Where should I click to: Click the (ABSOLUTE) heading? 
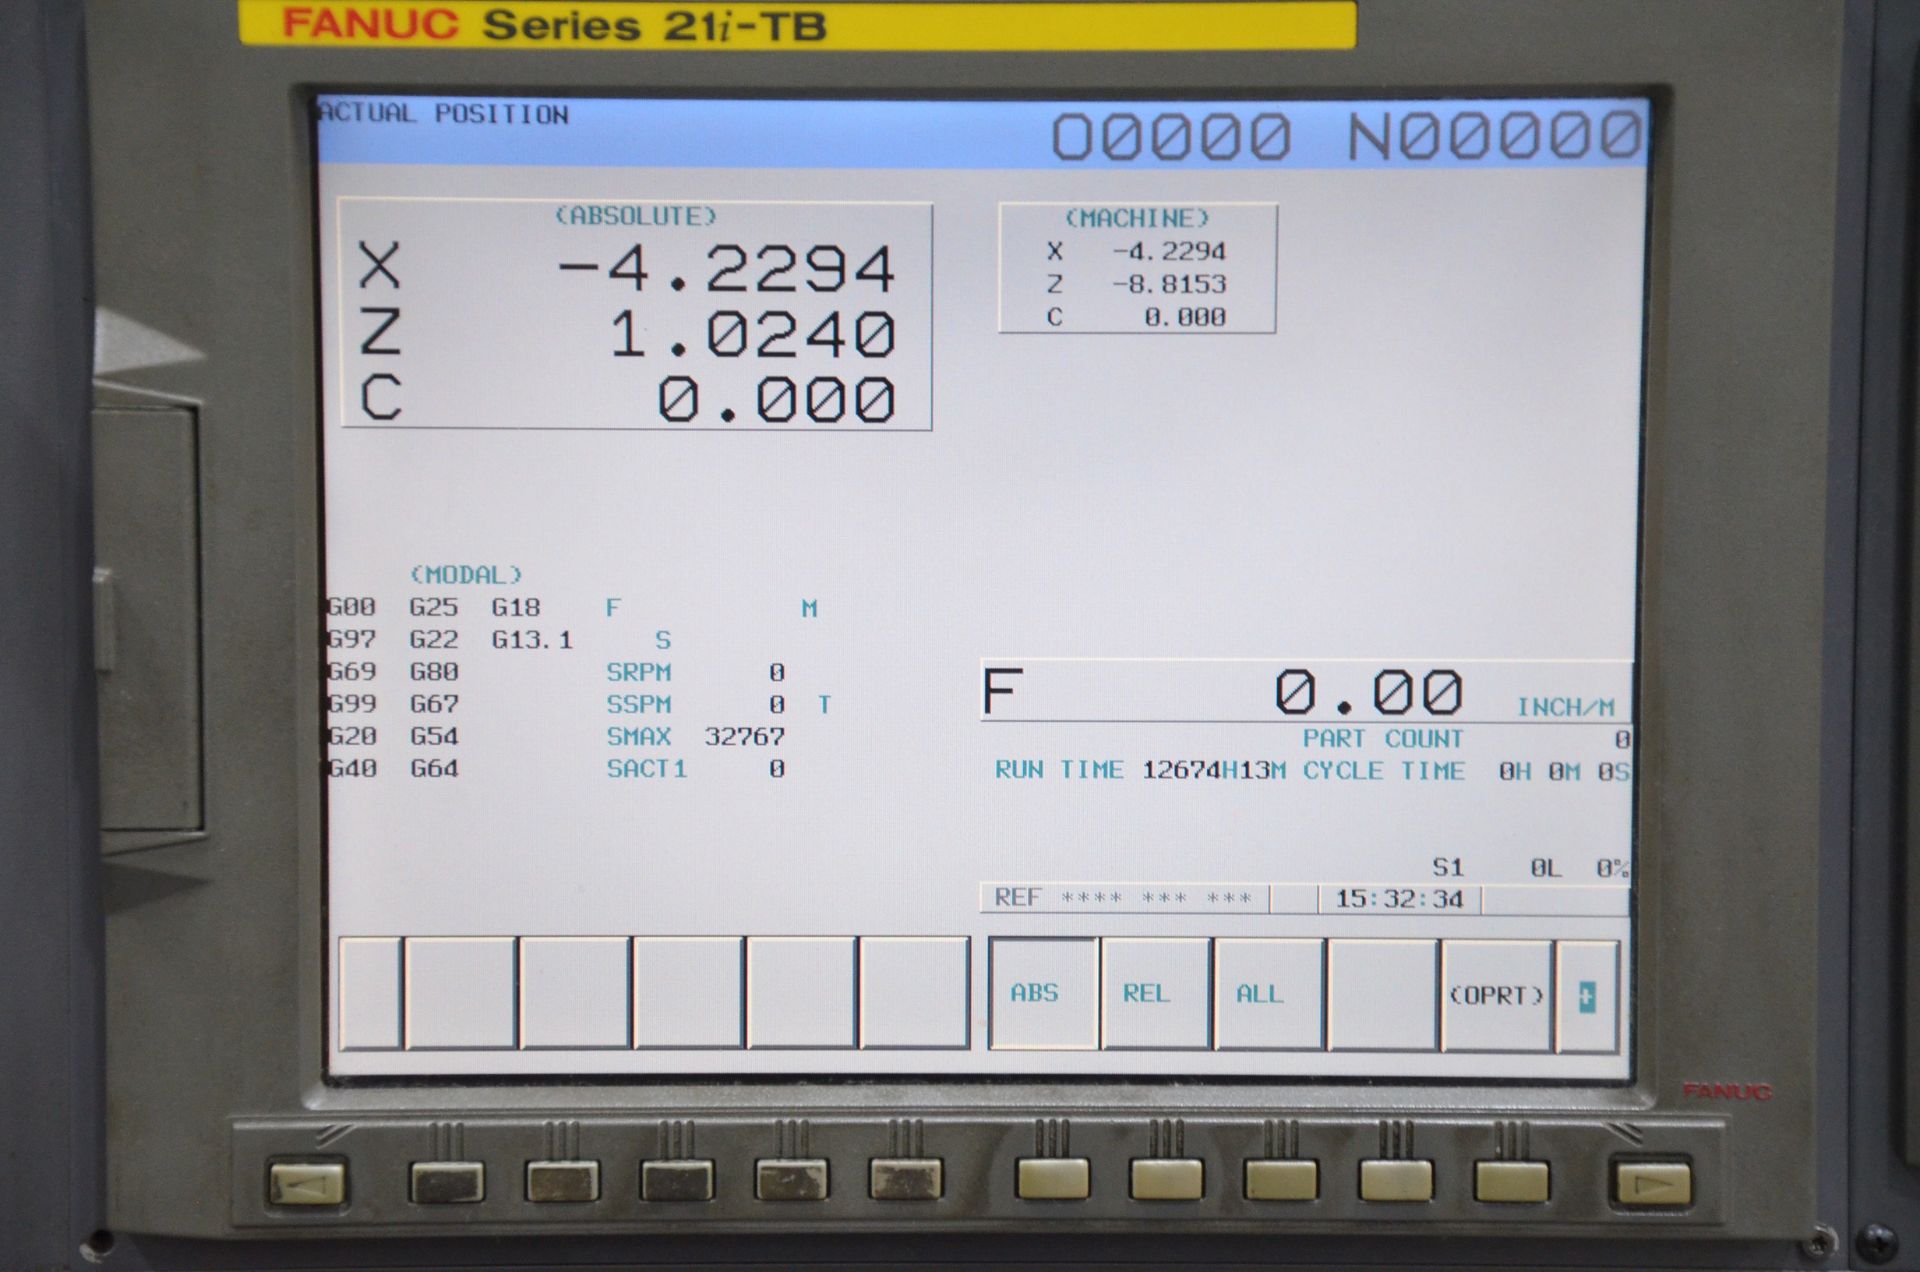636,216
